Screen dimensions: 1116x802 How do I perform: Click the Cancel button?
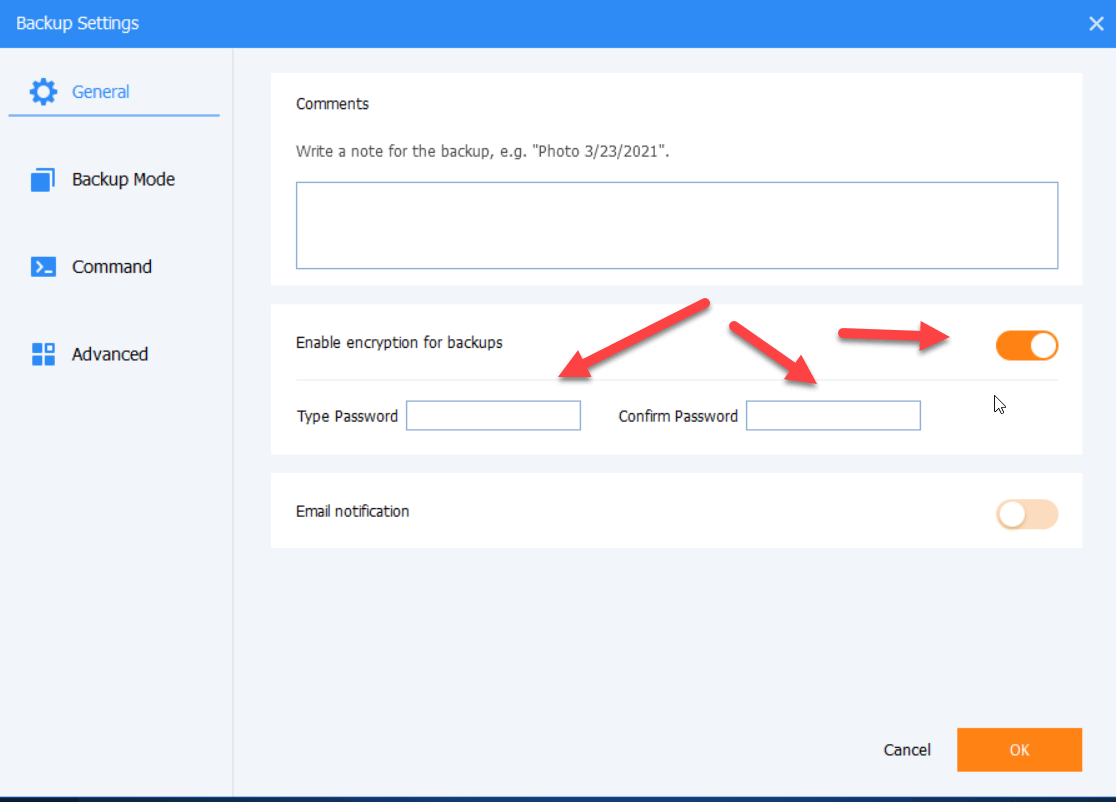[x=907, y=750]
